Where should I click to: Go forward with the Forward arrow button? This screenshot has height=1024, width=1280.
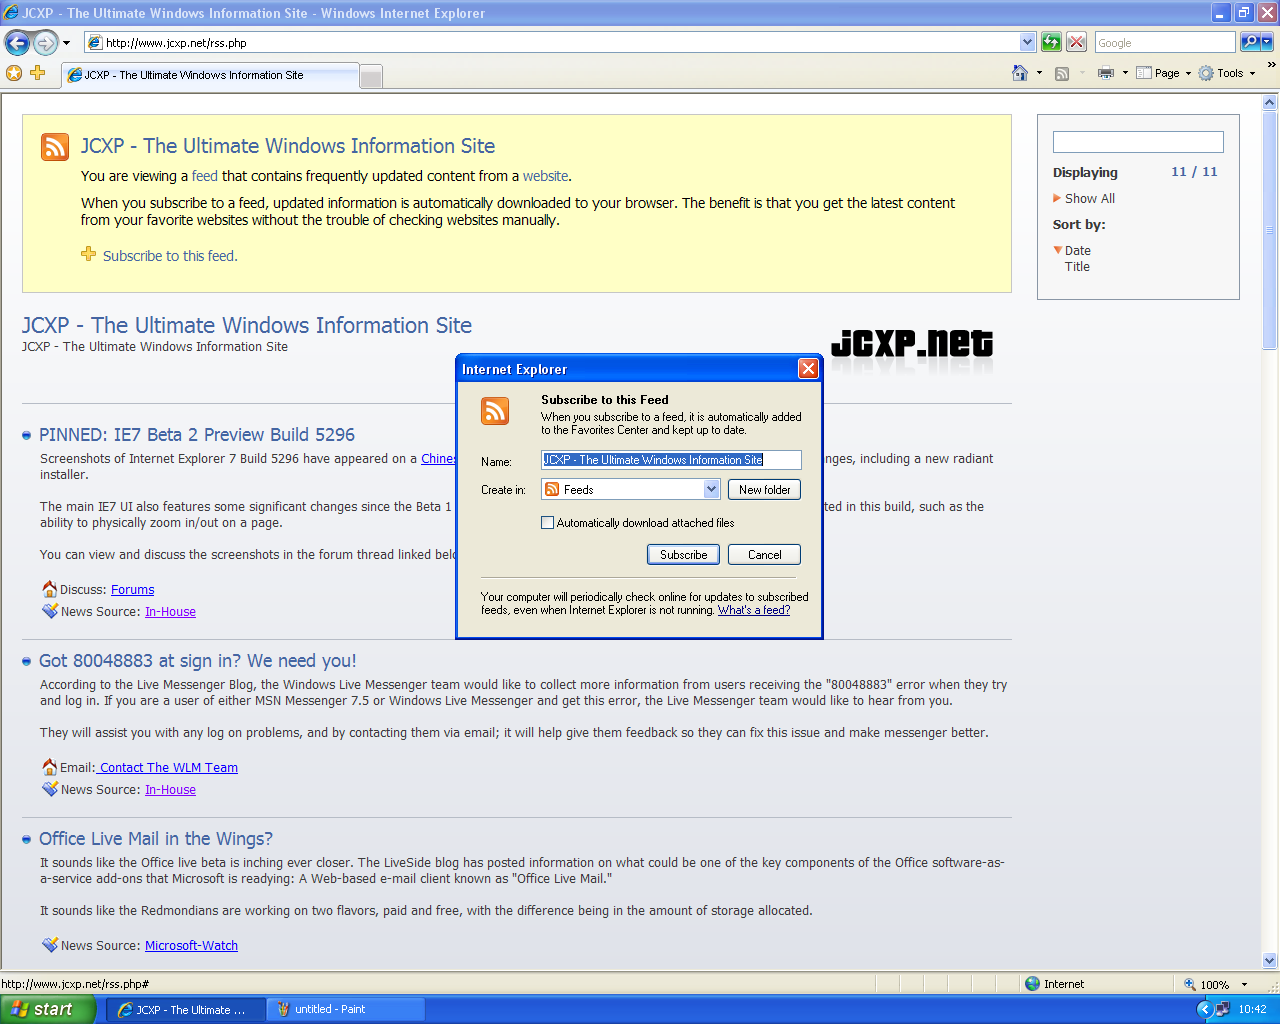point(45,42)
